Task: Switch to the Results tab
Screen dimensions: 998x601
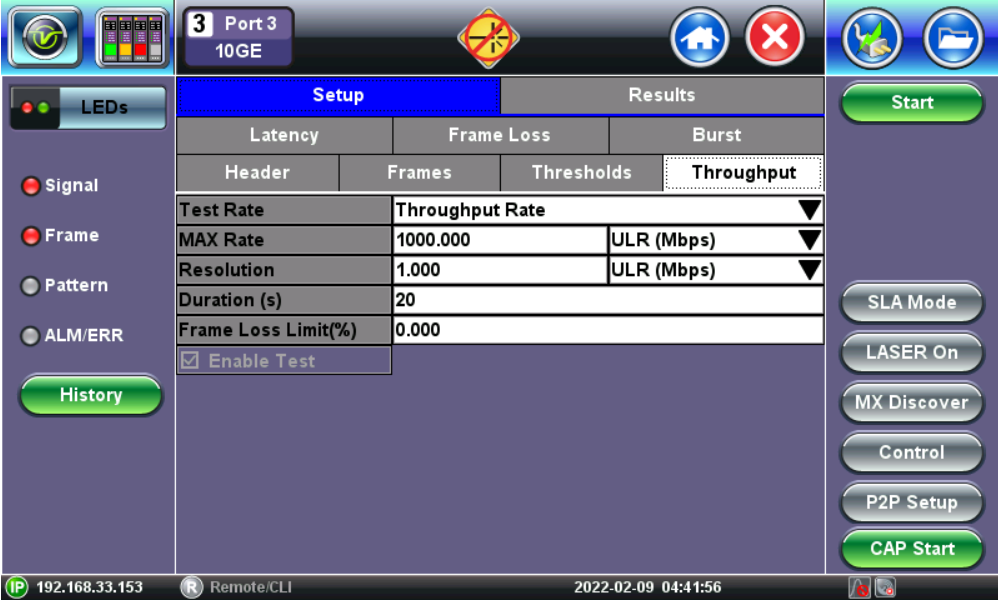Action: coord(661,95)
